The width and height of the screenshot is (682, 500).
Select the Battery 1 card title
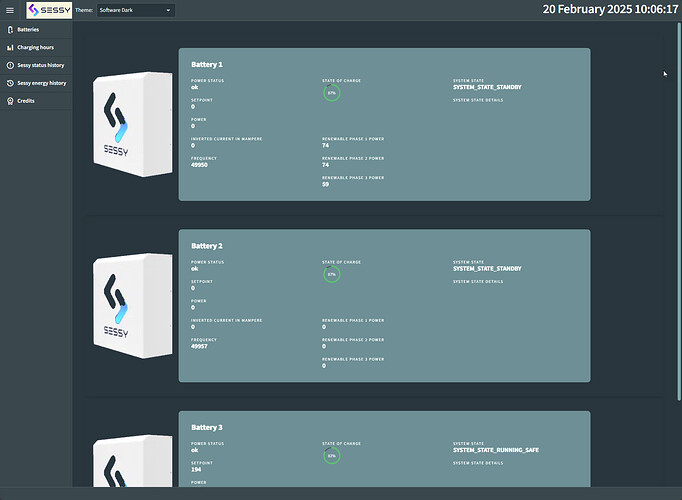(x=207, y=64)
